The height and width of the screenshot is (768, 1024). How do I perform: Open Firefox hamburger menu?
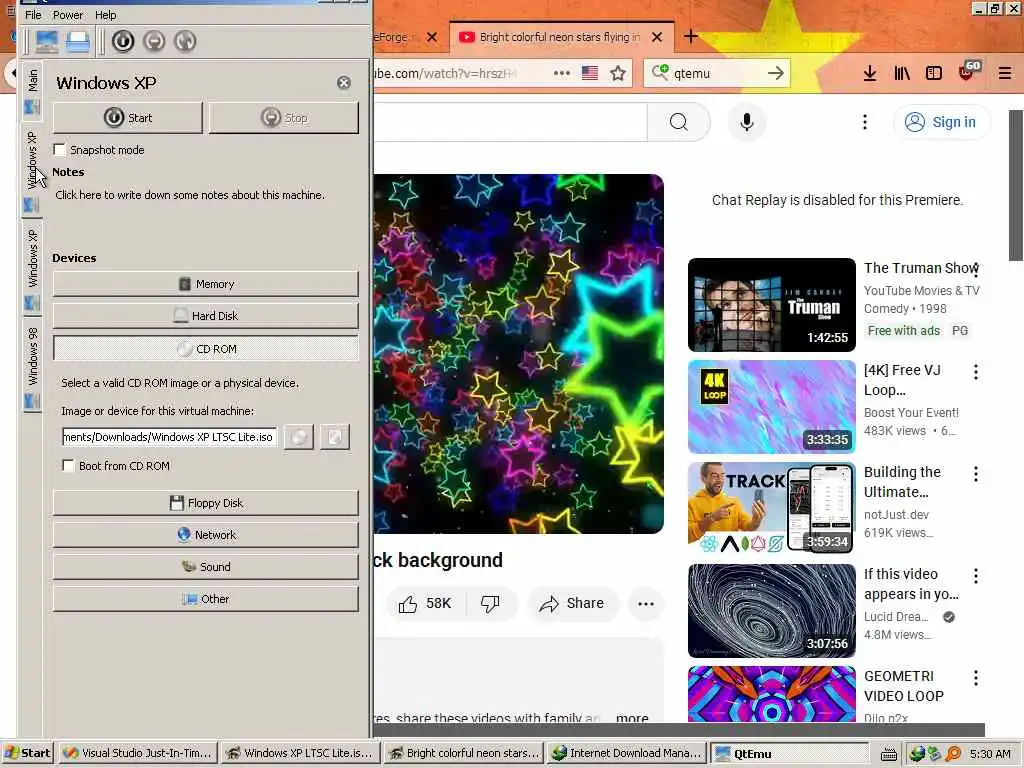coord(1005,73)
